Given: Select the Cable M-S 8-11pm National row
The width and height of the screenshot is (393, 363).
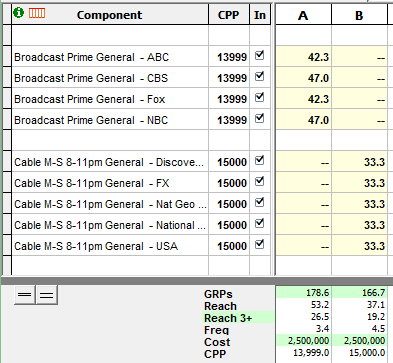Looking at the screenshot, I should coord(110,225).
